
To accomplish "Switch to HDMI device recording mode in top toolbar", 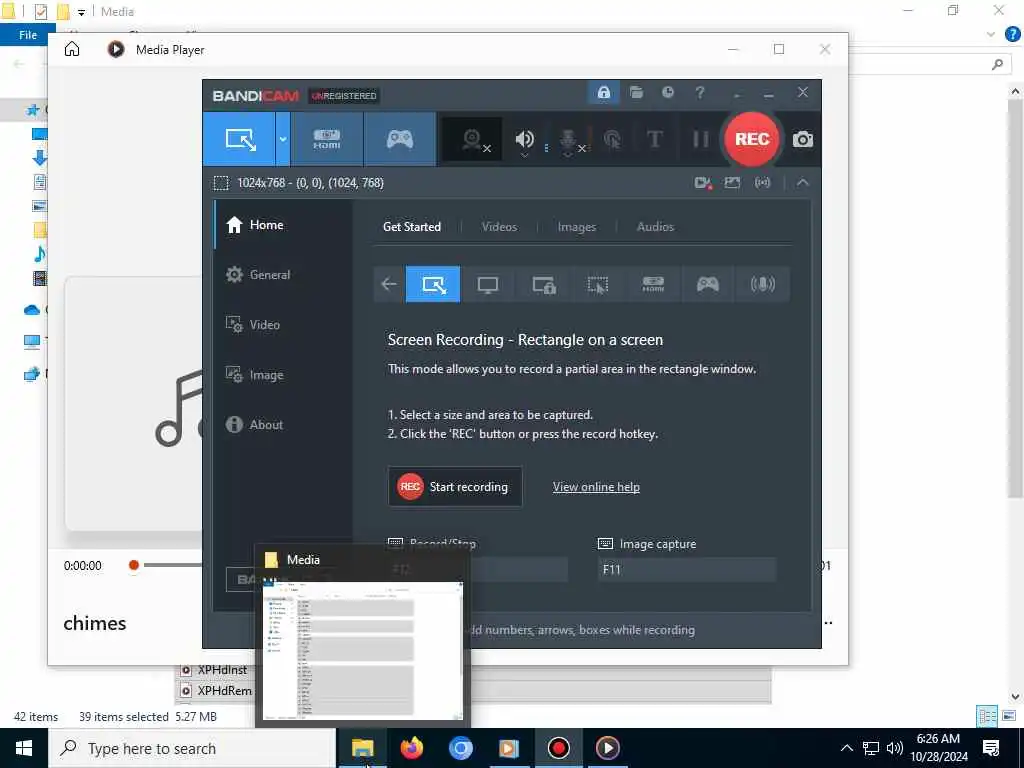I will click(x=327, y=139).
